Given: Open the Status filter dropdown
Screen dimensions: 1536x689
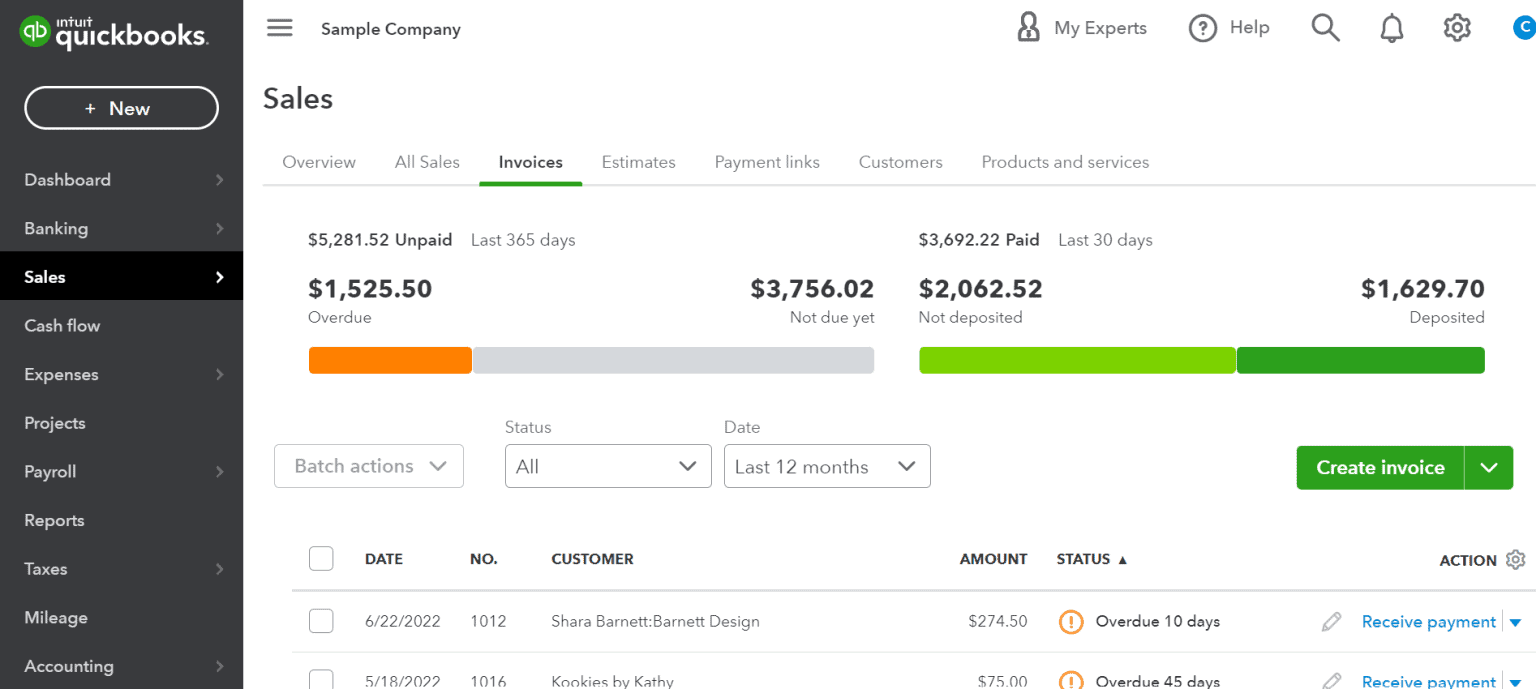Looking at the screenshot, I should 607,466.
